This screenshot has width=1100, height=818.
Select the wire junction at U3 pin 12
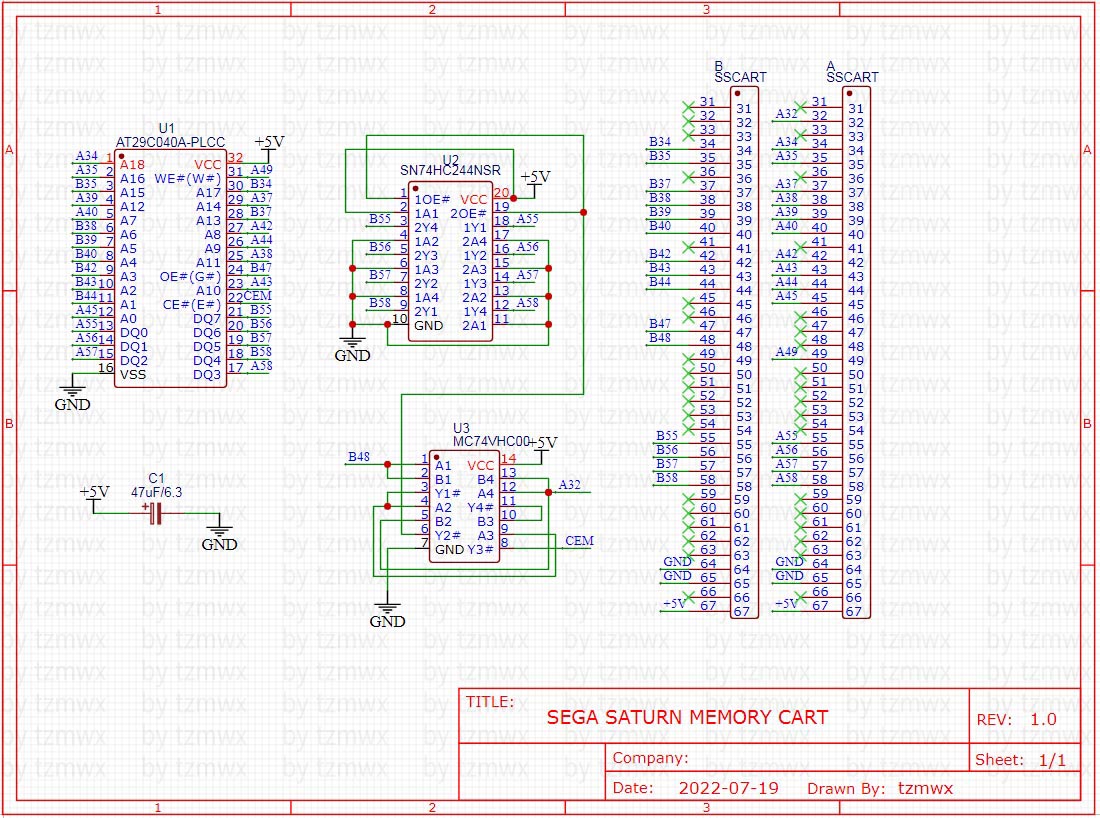[x=549, y=492]
